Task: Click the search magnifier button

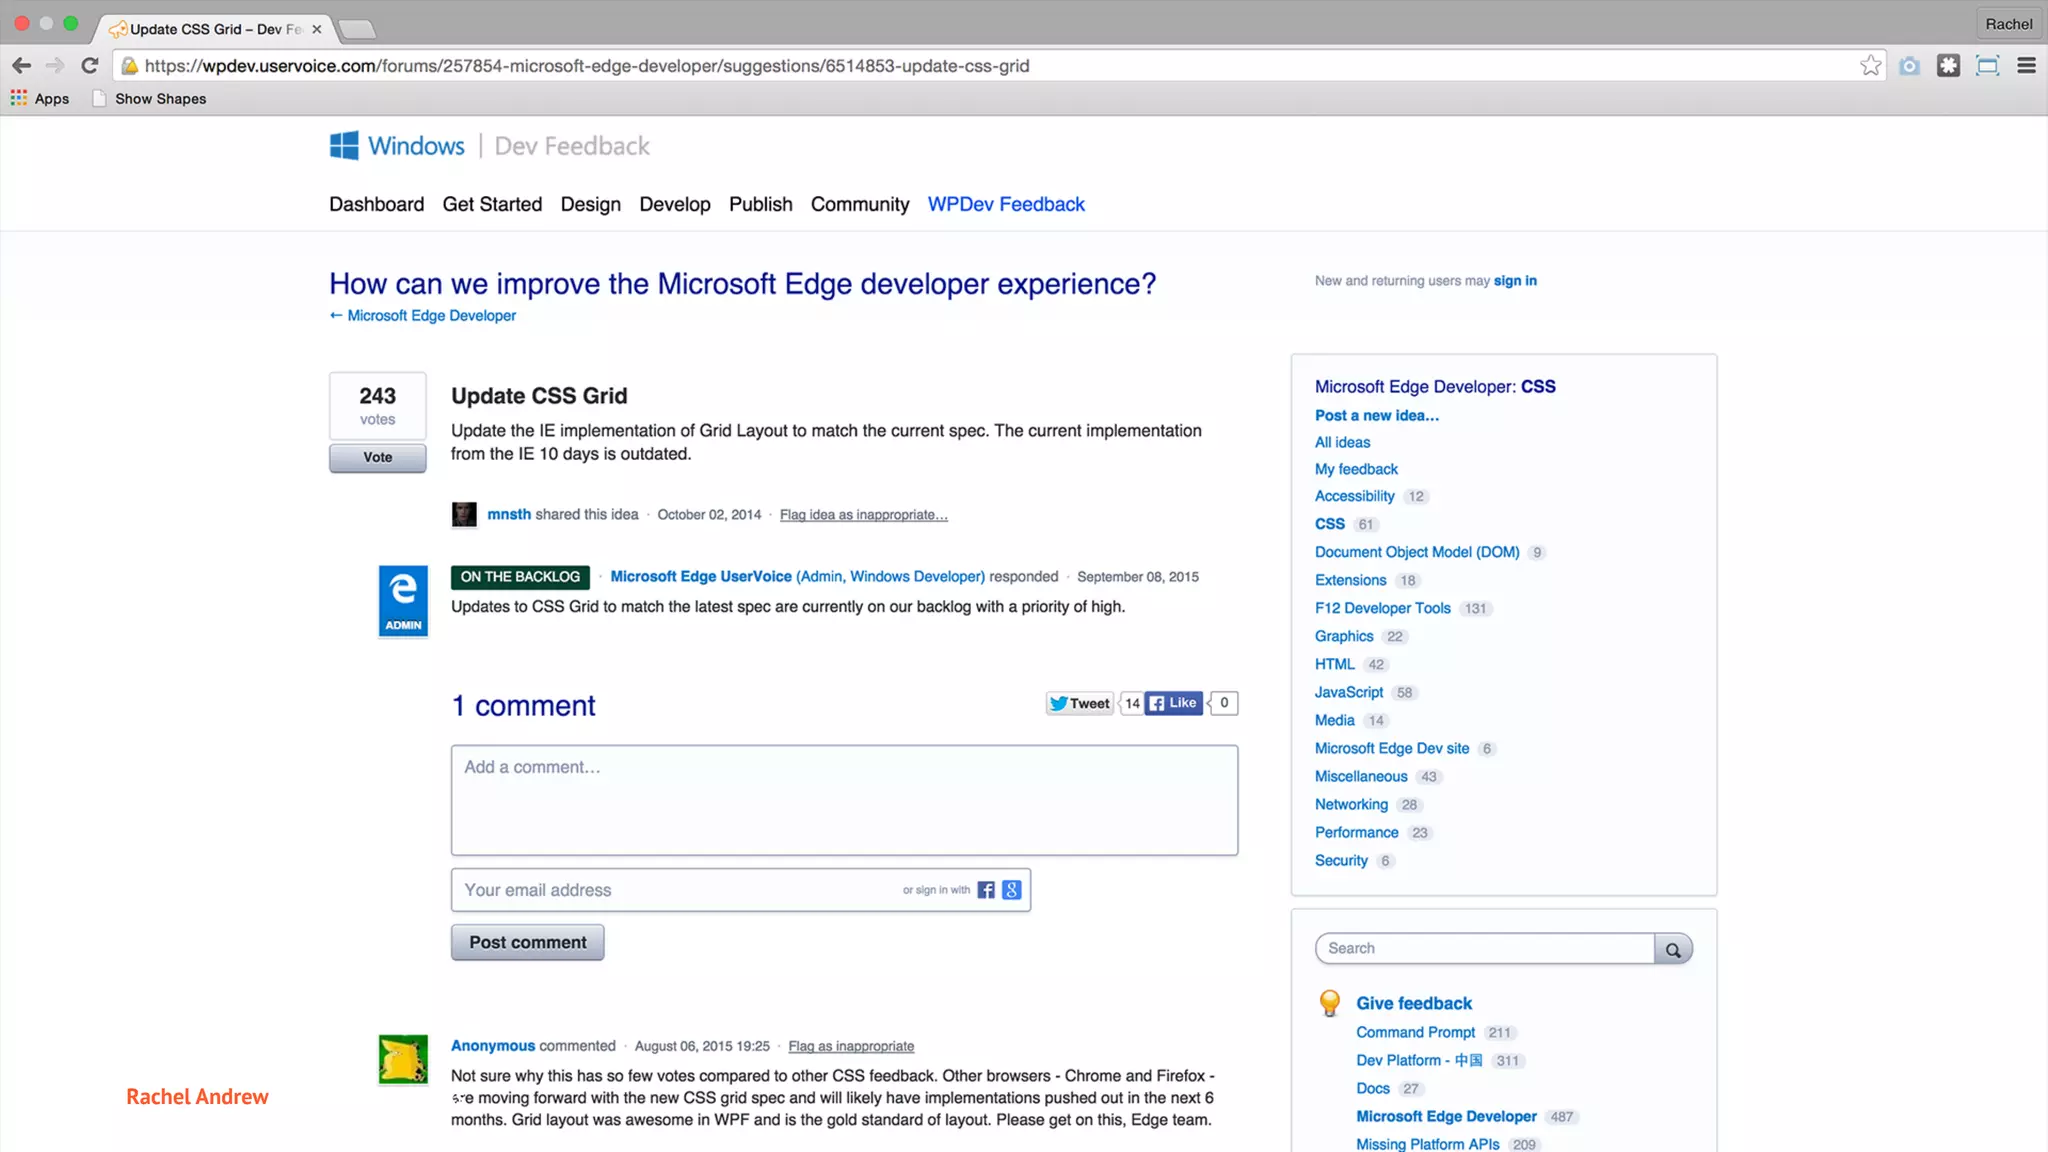Action: pyautogui.click(x=1672, y=949)
